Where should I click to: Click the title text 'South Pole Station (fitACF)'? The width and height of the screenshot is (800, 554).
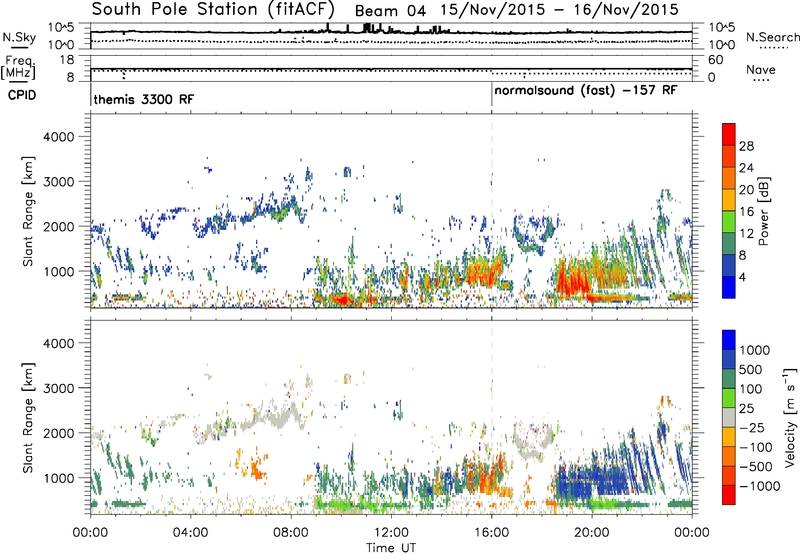click(x=213, y=9)
